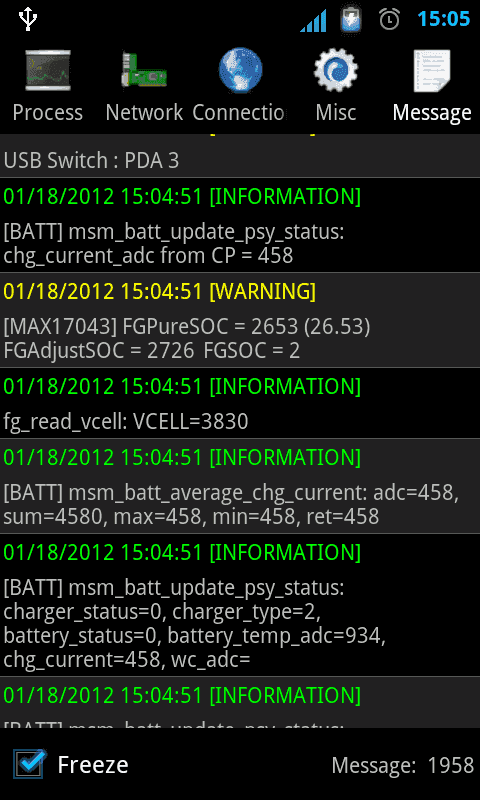
Task: Open the Process tab monitor icon
Action: [48, 70]
